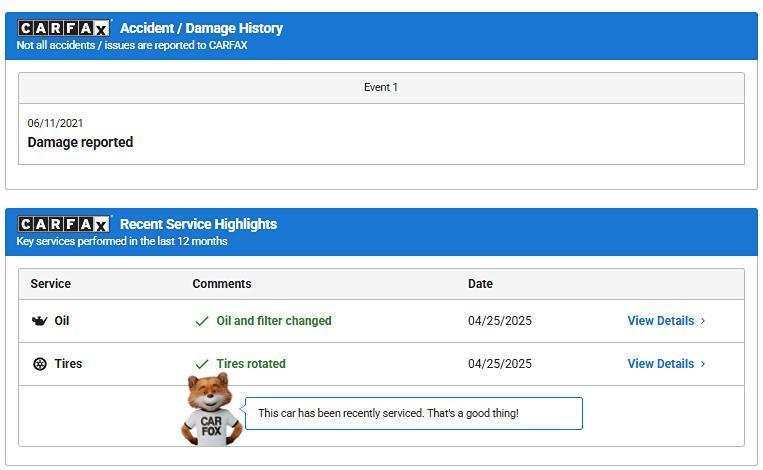Viewport: 763px width, 470px height.
Task: Click the chevron arrow in the Tires row
Action: (703, 363)
